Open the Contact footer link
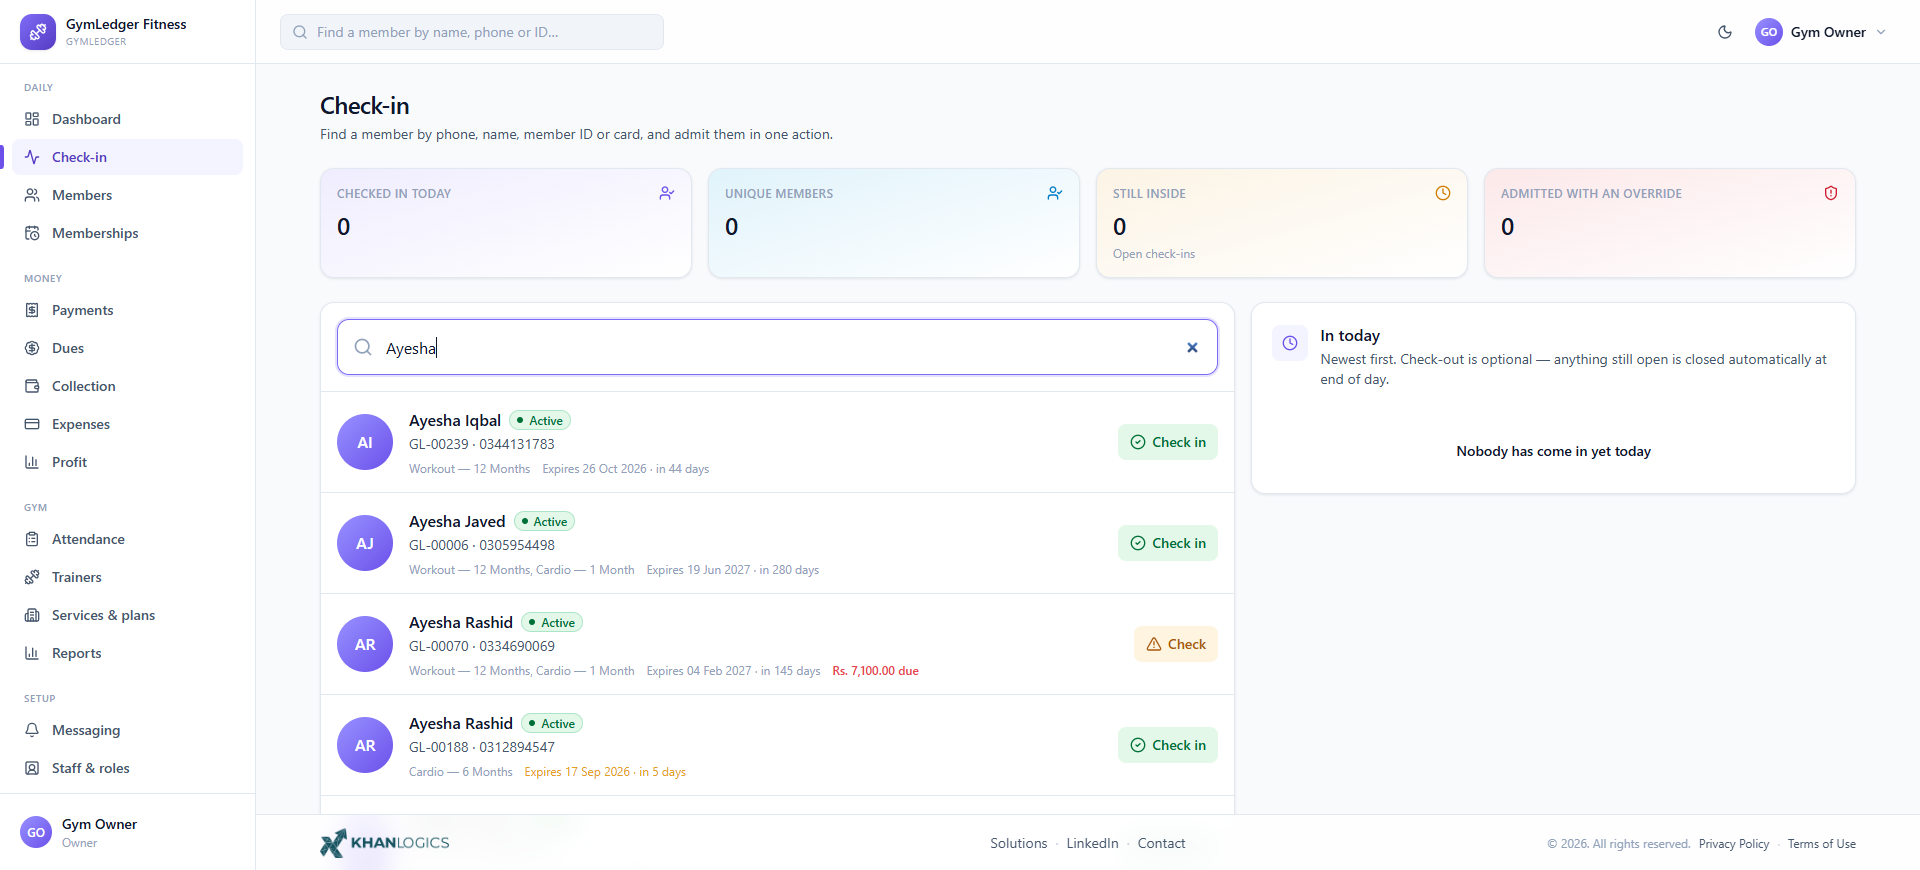Screen dimensions: 1920x870 point(1161,843)
